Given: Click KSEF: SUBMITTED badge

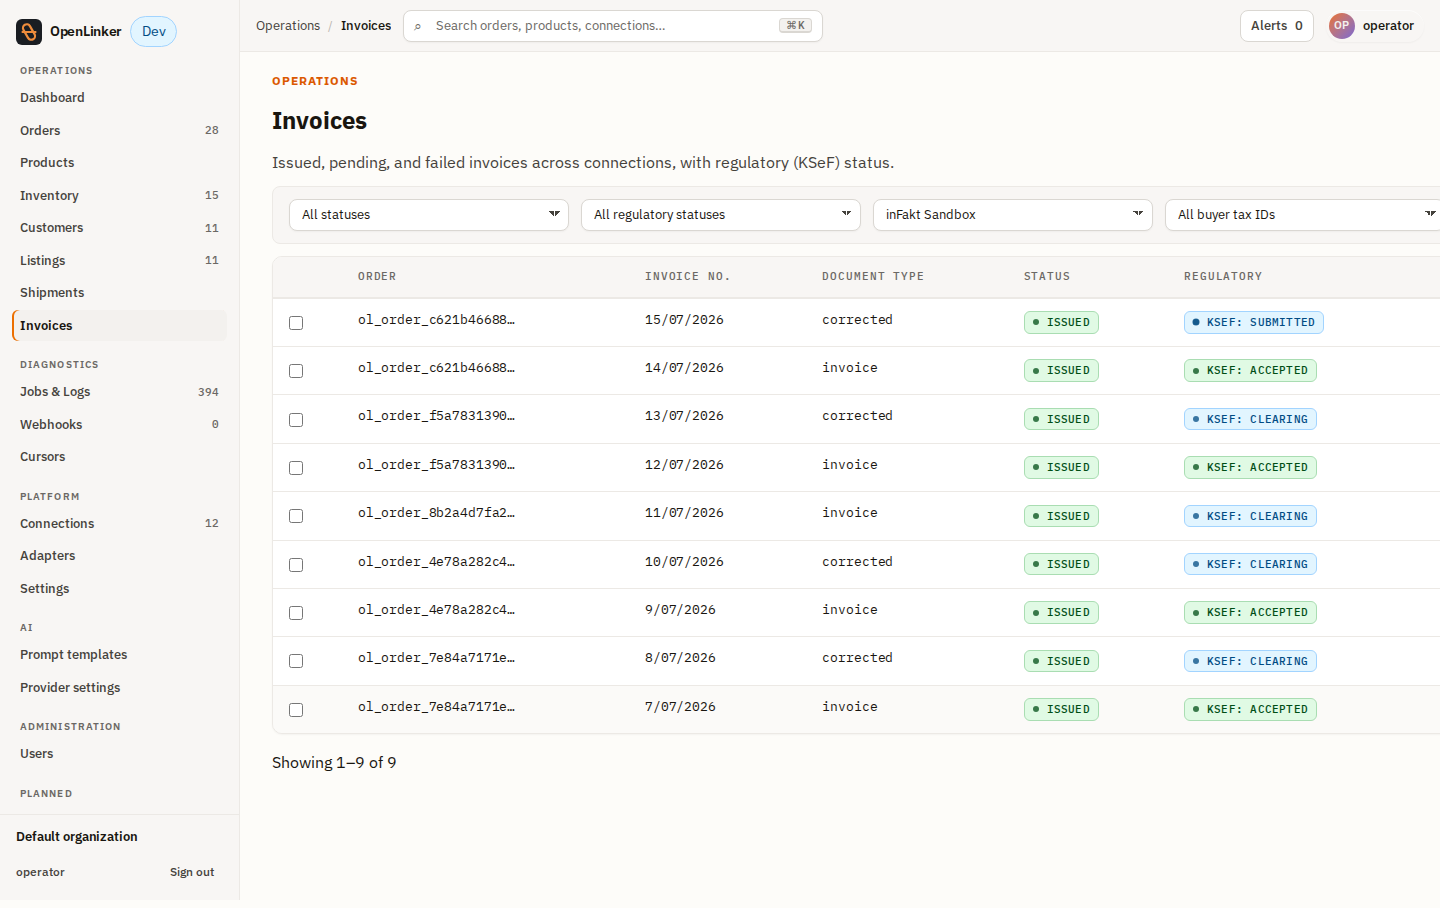Looking at the screenshot, I should 1254,323.
